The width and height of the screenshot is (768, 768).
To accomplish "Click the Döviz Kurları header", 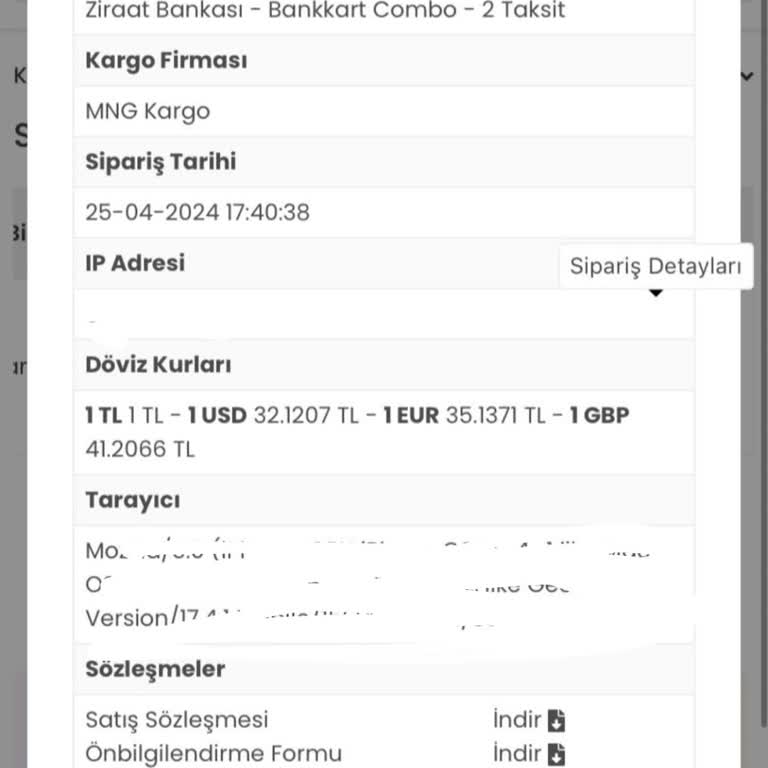I will point(158,365).
